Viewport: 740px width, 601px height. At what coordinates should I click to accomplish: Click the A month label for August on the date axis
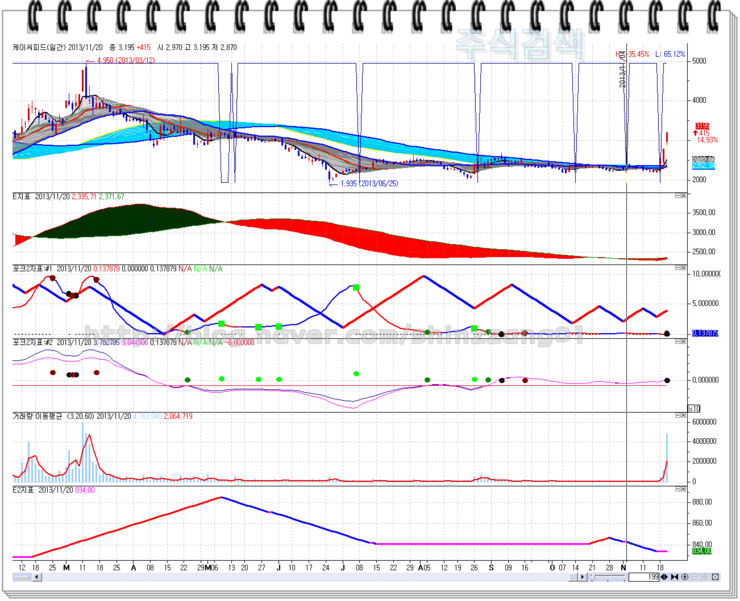point(421,567)
